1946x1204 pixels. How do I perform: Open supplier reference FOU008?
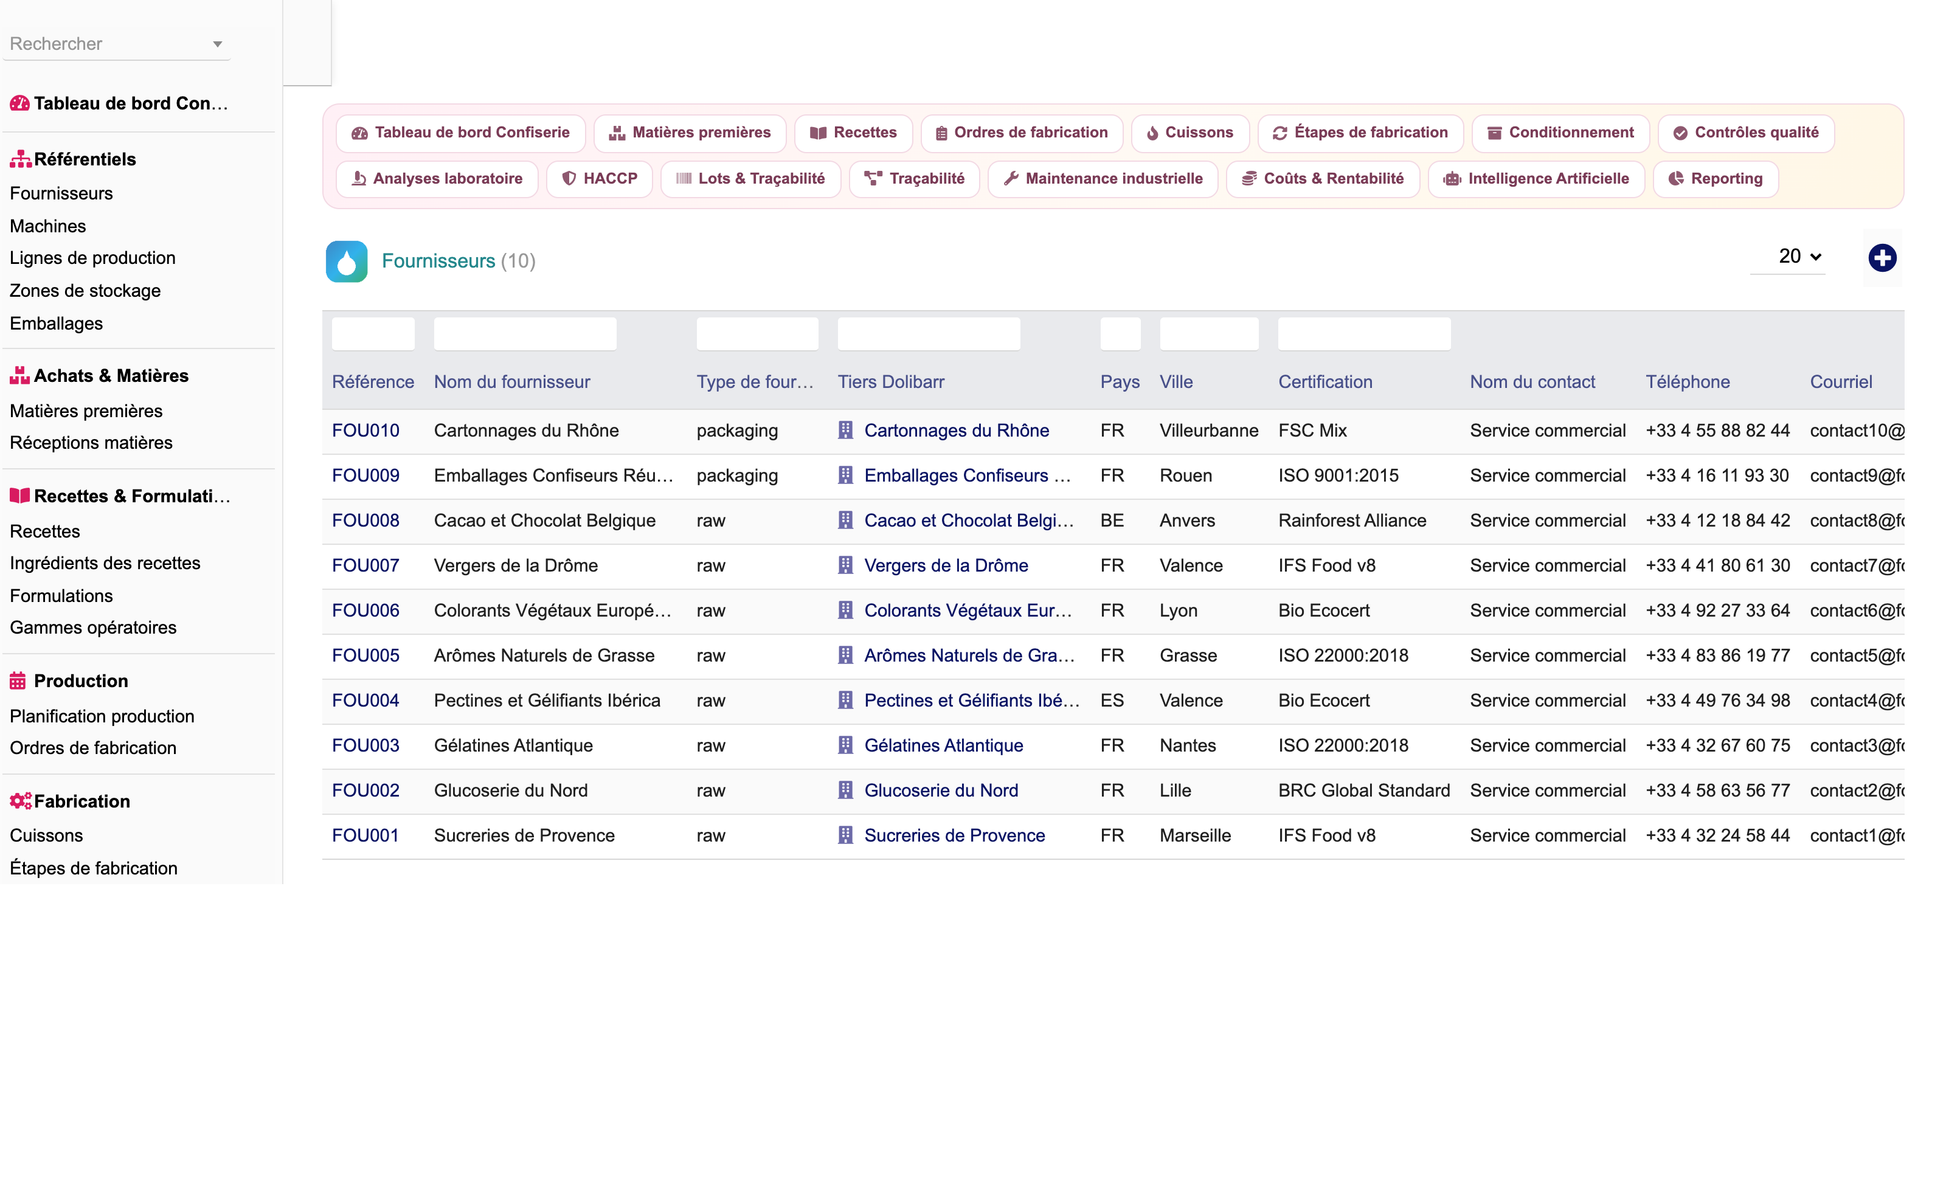(x=366, y=521)
